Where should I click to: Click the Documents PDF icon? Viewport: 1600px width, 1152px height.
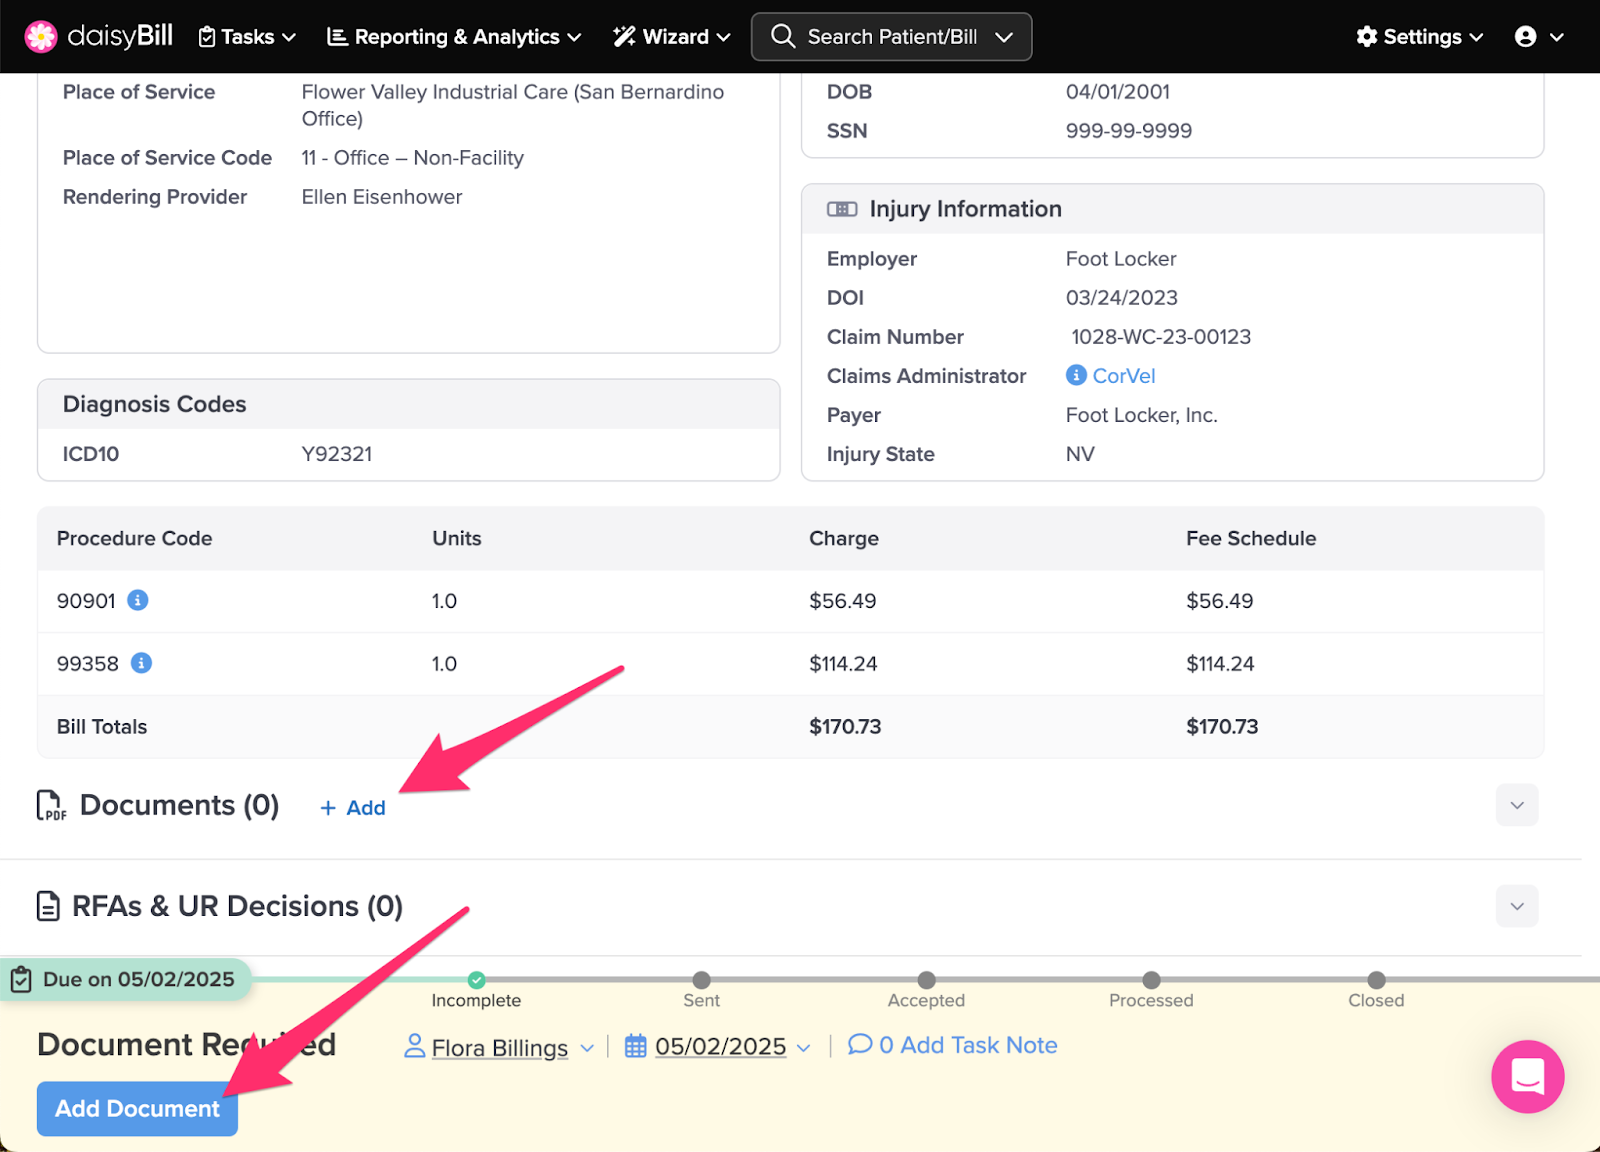(x=51, y=805)
